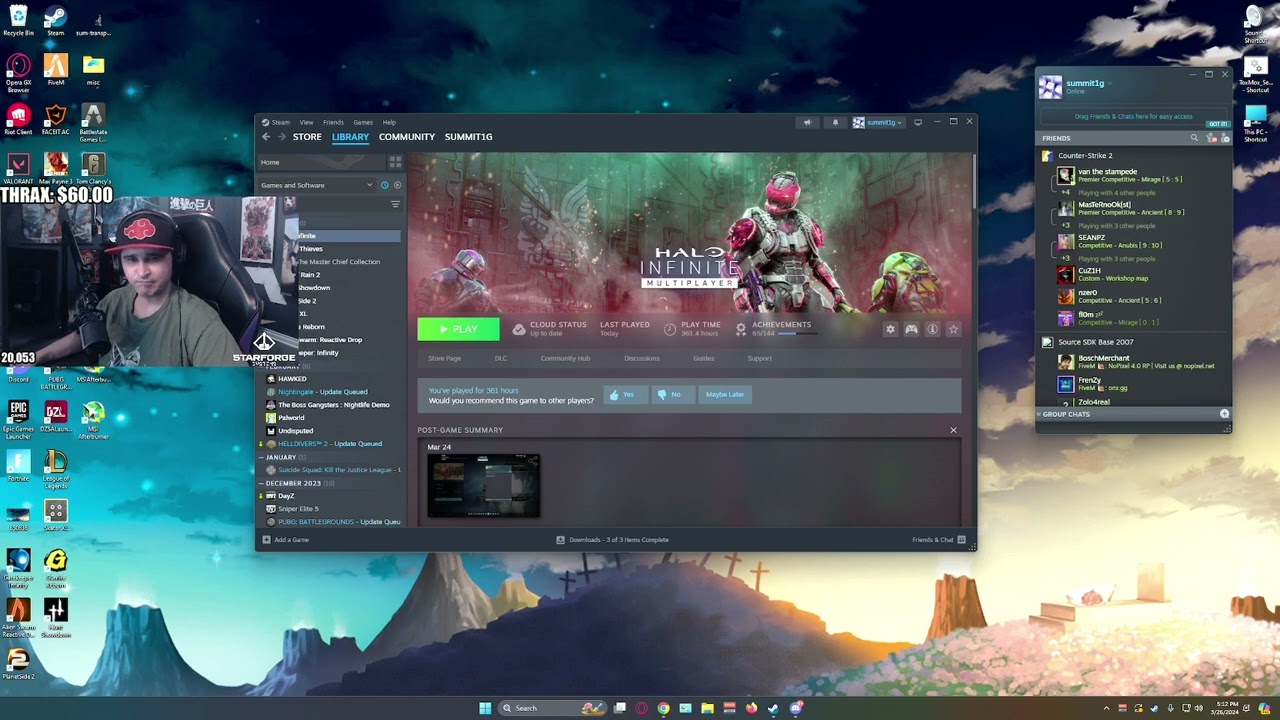Switch to the Community tab
1280x720 pixels.
coord(407,137)
